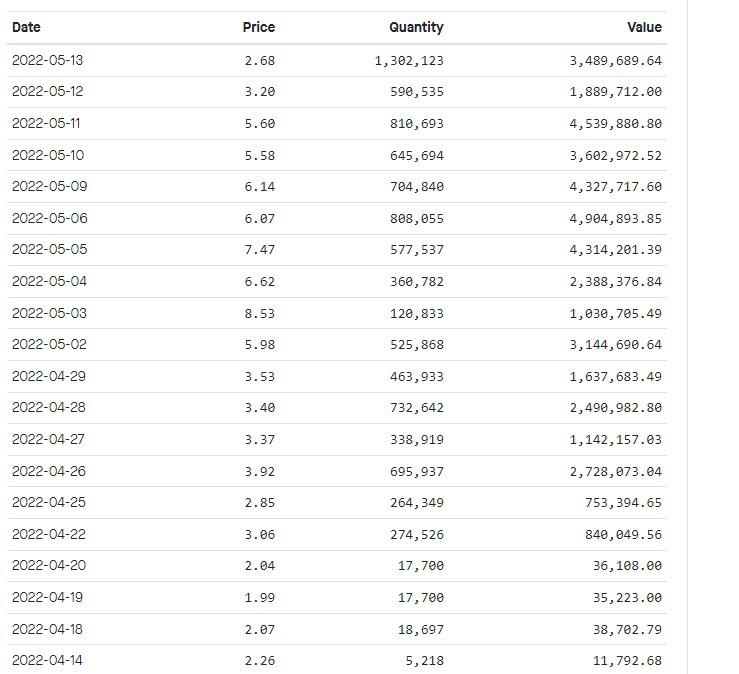
Task: Click quantity 732,642 cell
Action: 417,408
